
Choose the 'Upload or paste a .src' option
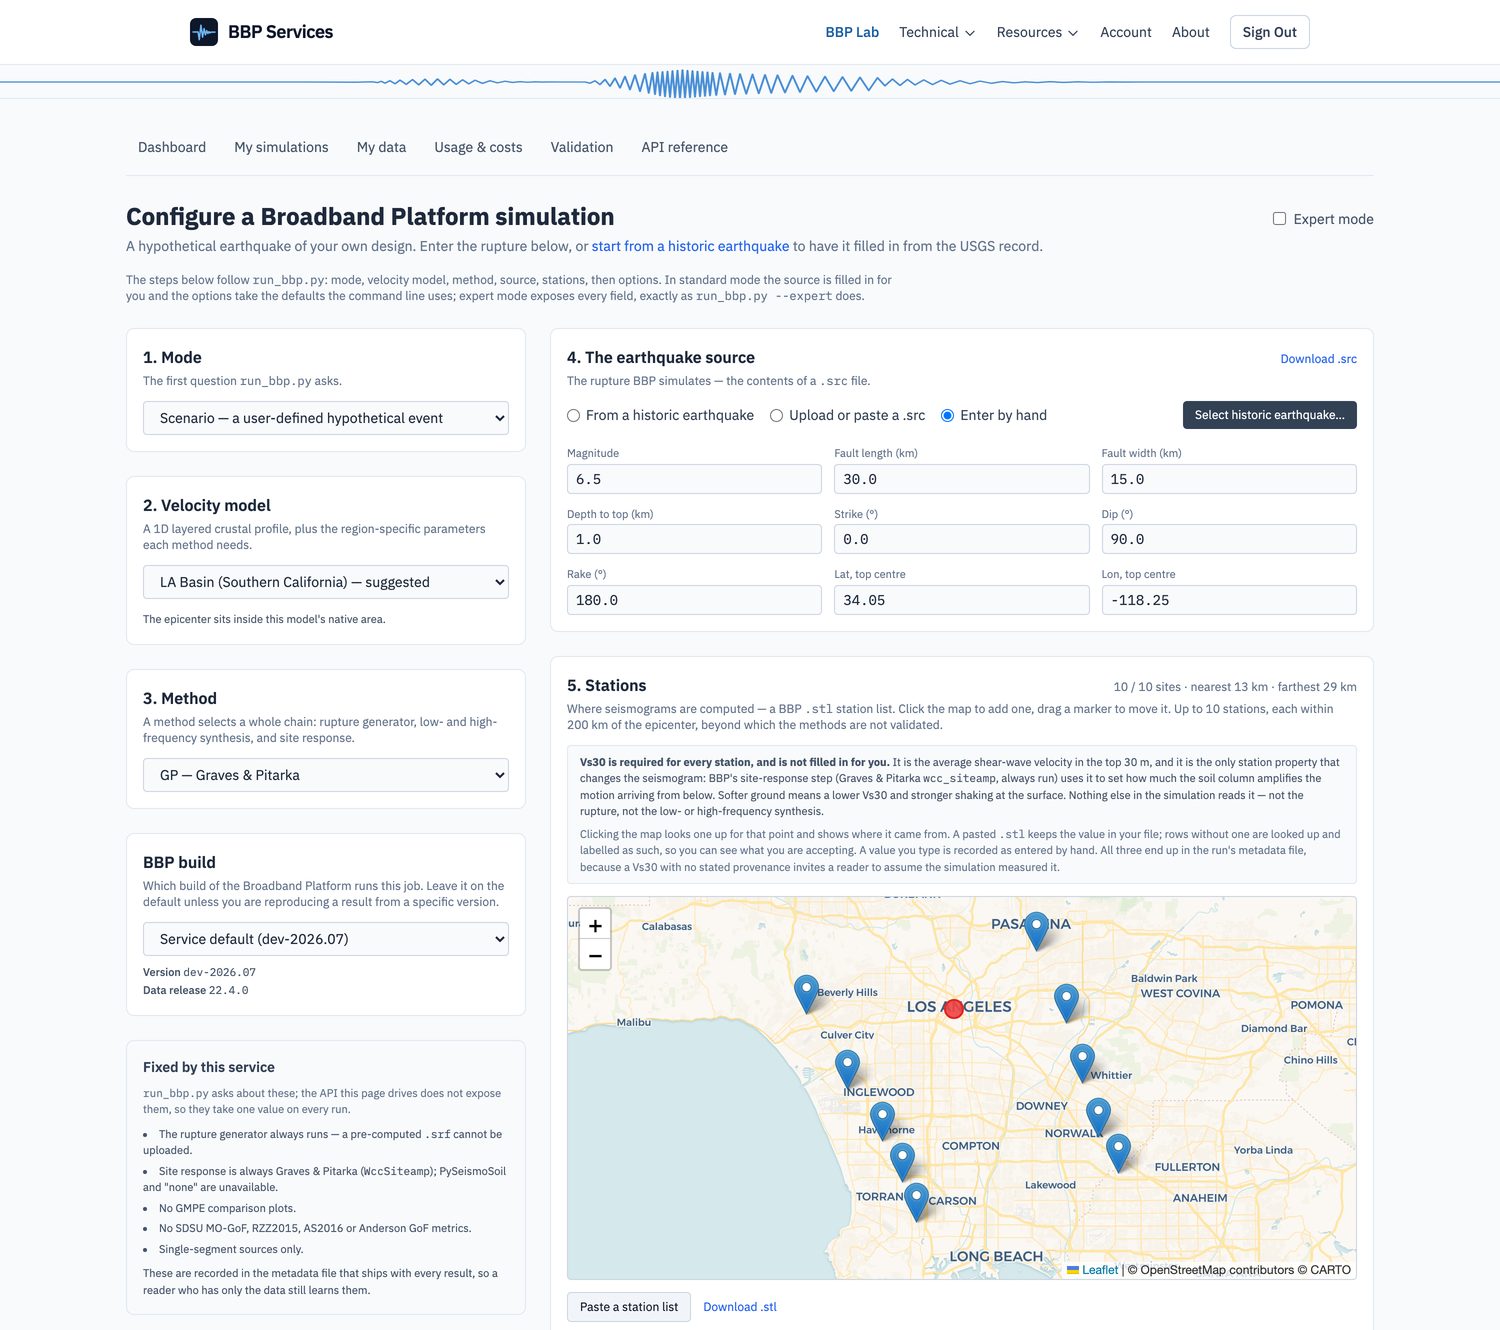[776, 416]
